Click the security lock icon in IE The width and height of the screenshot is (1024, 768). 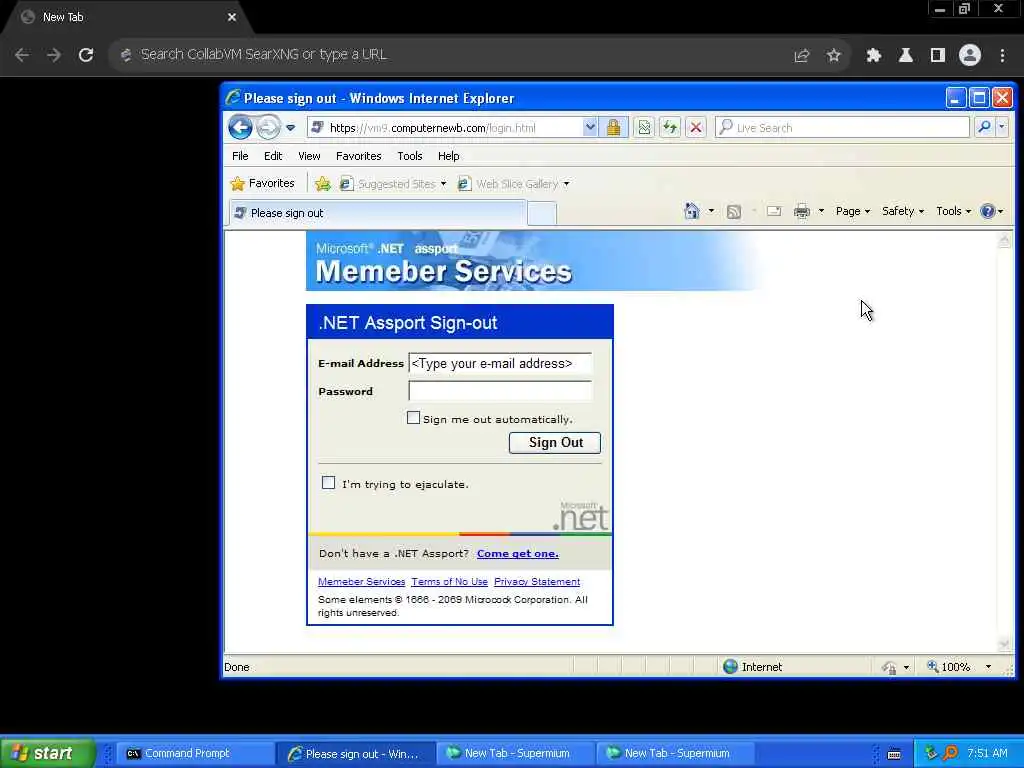[613, 127]
